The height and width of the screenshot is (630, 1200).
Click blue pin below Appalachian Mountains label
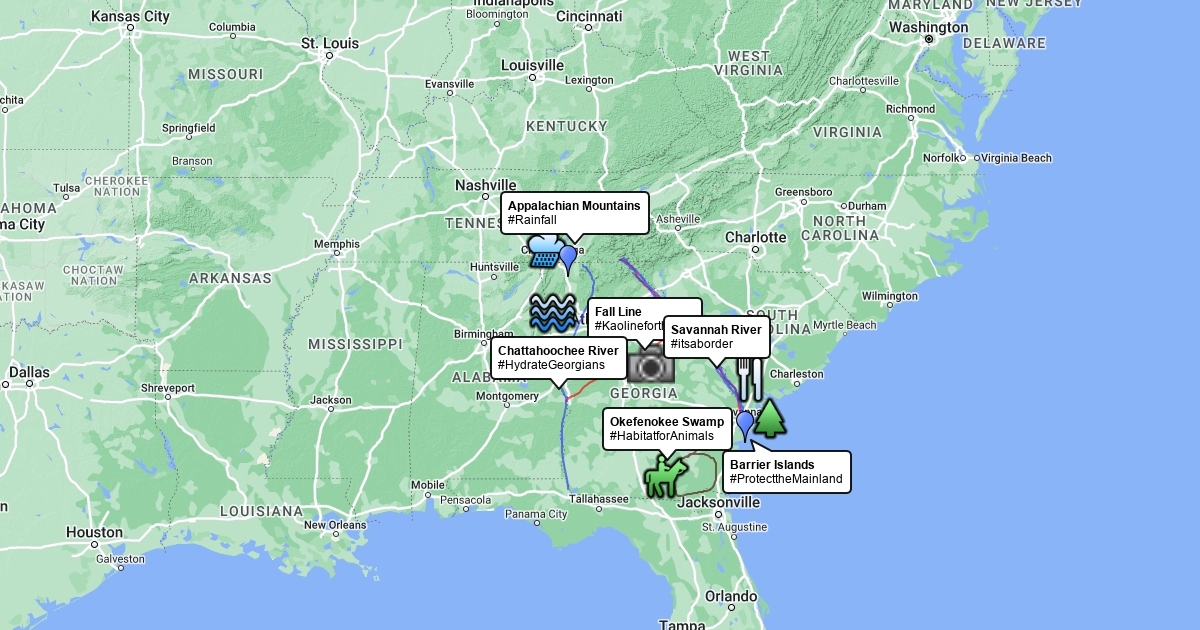click(568, 259)
